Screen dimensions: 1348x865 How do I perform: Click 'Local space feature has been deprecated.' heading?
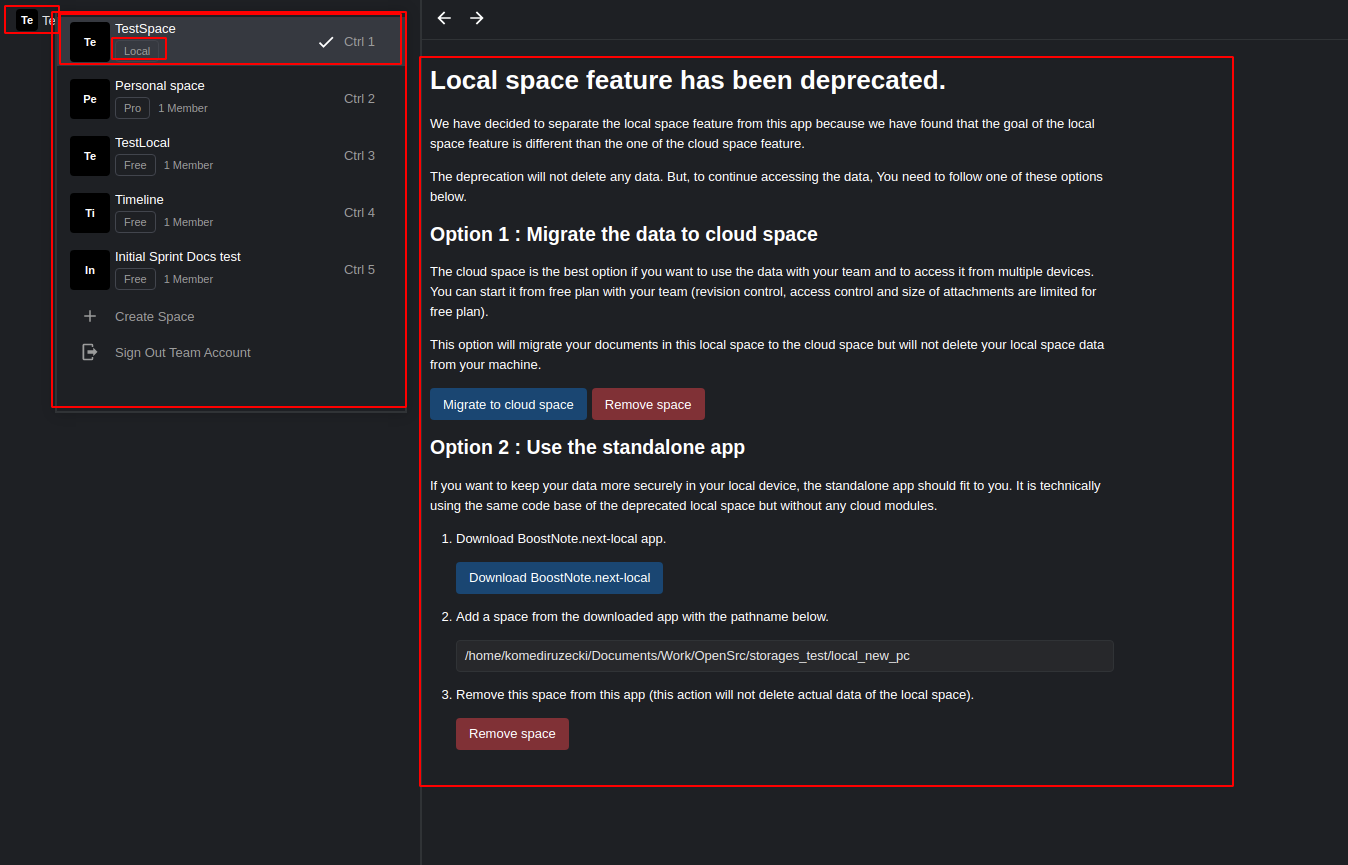[x=688, y=80]
